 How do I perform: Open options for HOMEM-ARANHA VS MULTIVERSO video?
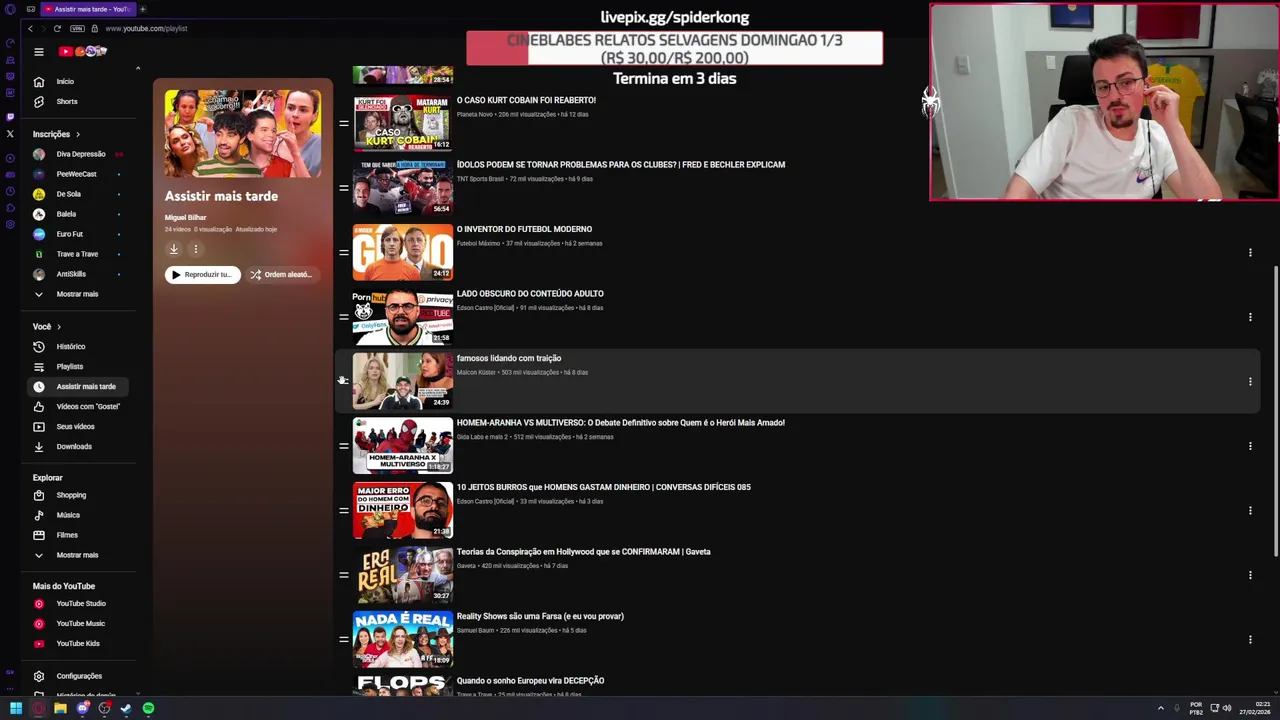(1250, 446)
